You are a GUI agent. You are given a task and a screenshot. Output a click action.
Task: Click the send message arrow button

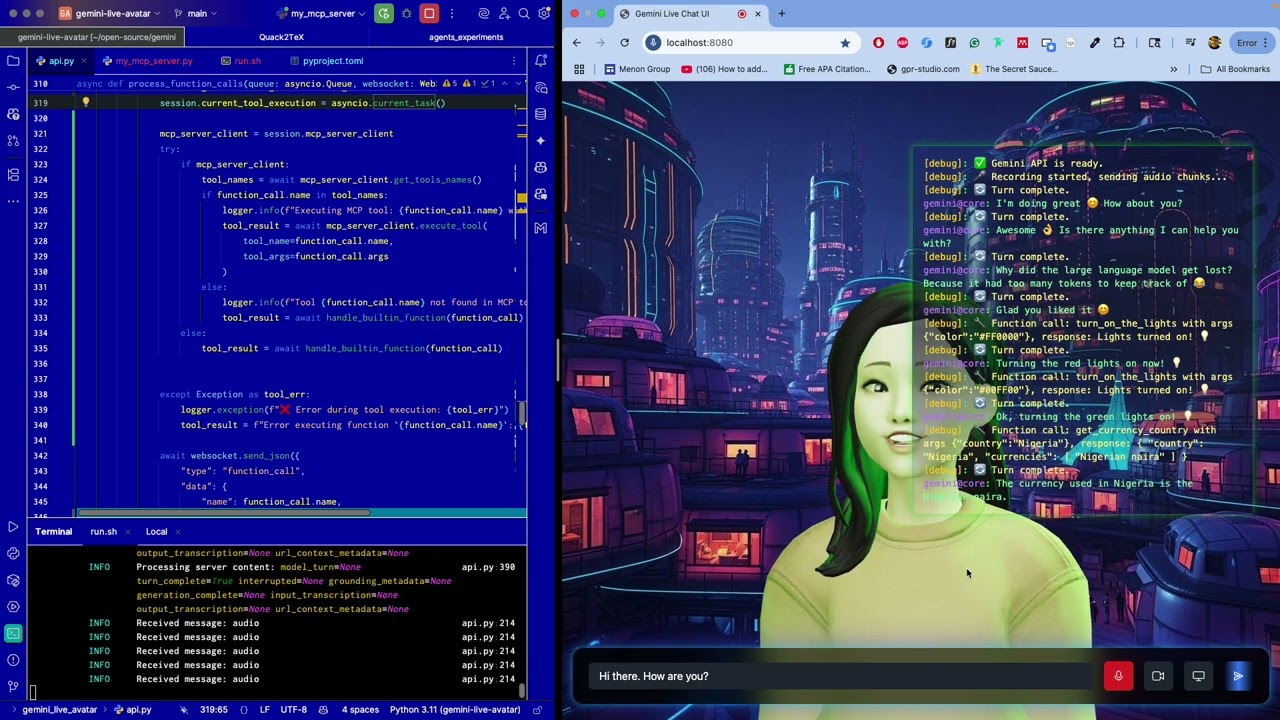1238,676
